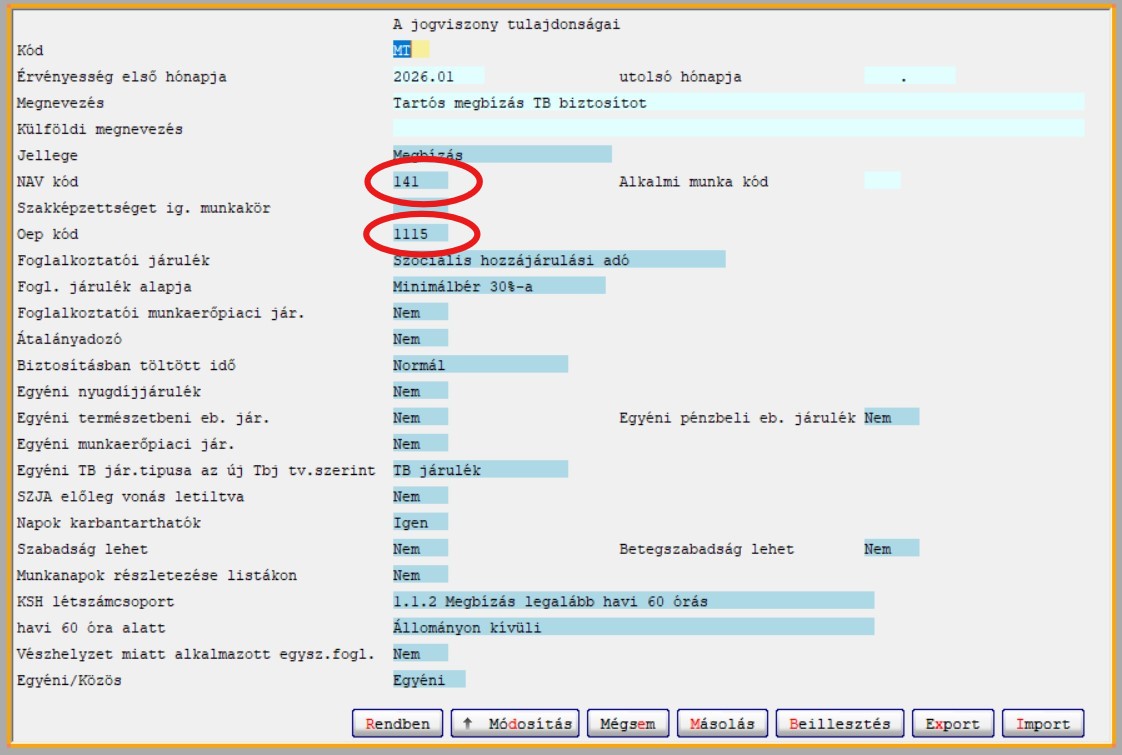Toggle Napok karbantarthatók Igen value
Viewport: 1122px width, 755px height.
coord(420,523)
